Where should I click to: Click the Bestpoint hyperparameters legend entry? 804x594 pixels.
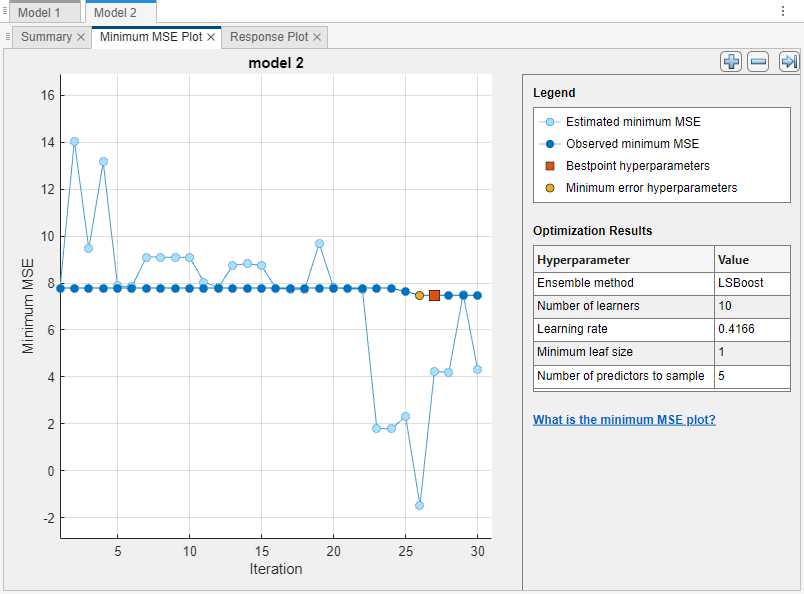coord(637,166)
